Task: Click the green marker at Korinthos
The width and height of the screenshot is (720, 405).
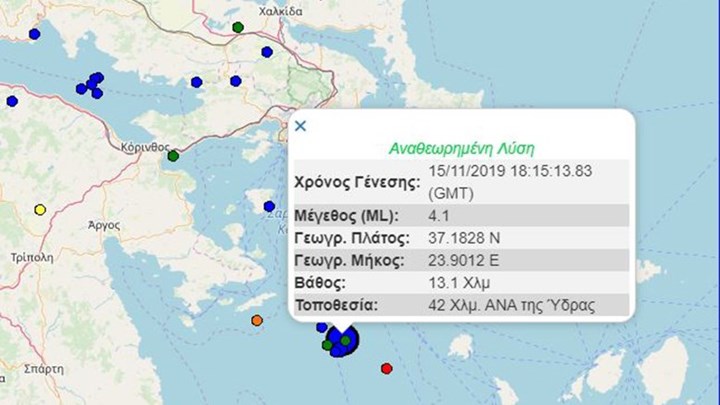Action: point(173,156)
